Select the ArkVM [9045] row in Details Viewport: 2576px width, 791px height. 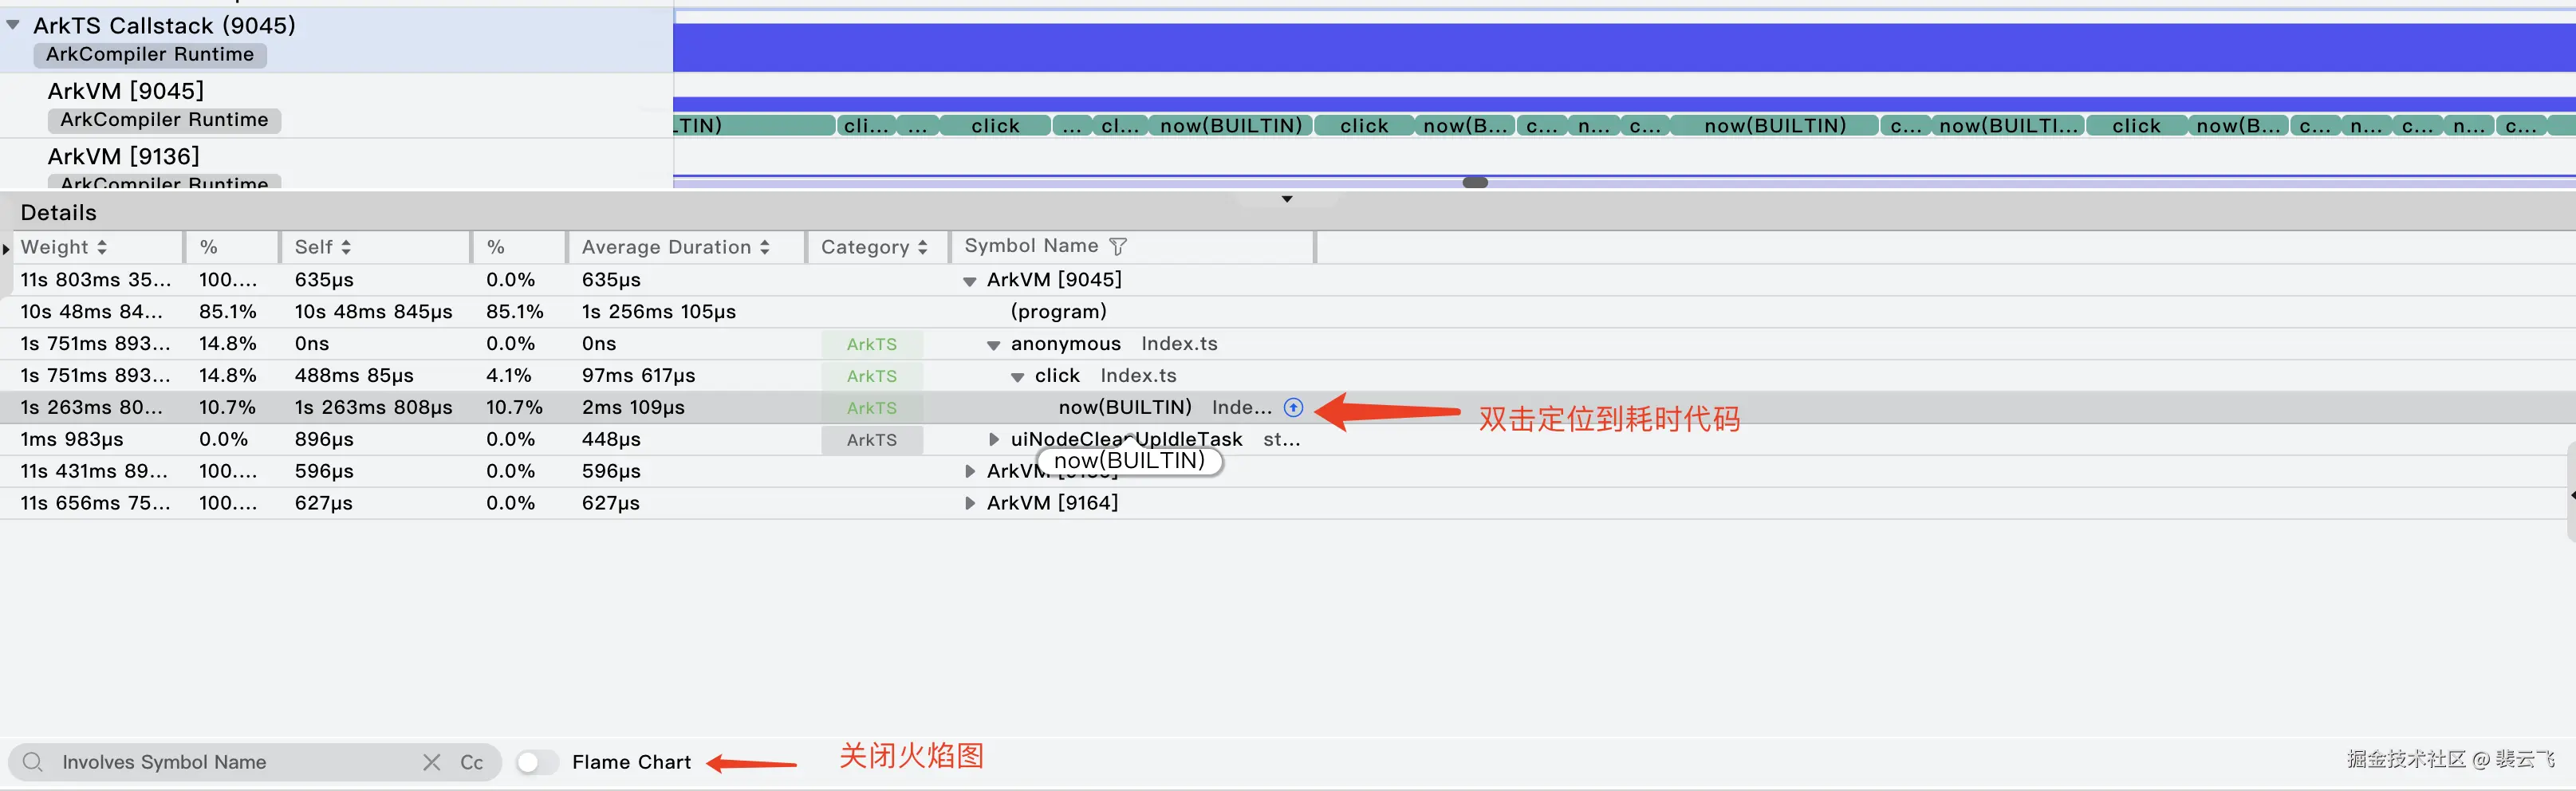1288,279
